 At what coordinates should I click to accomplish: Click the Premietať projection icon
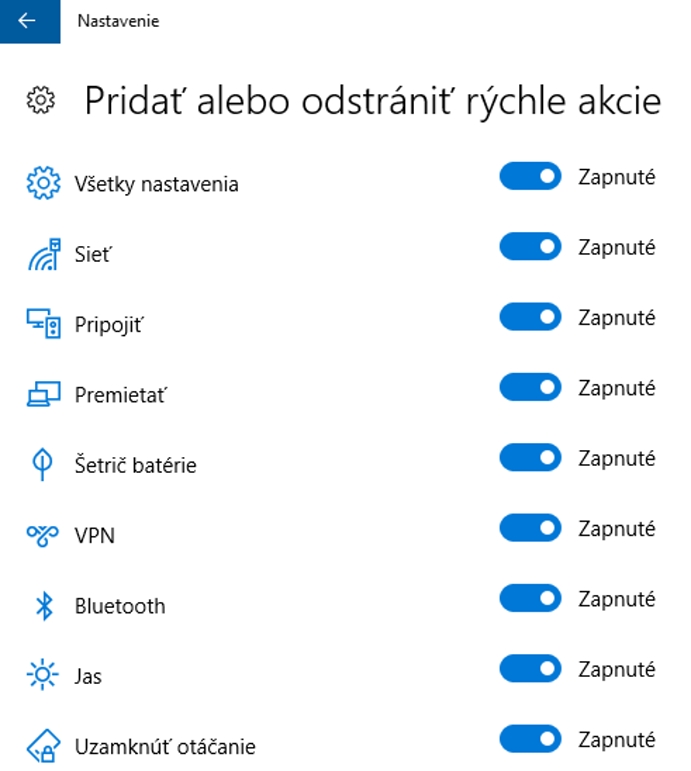(x=43, y=395)
